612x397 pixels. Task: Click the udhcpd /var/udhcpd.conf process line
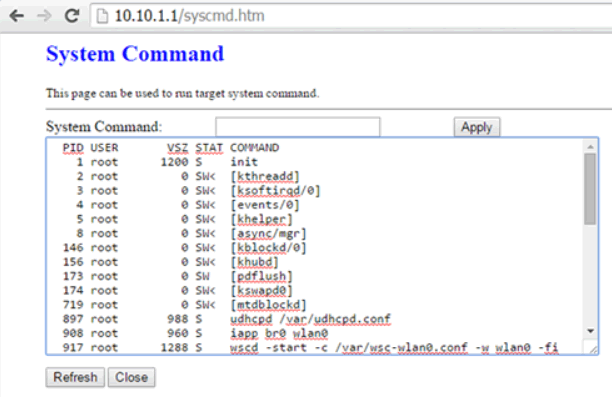[x=226, y=319]
